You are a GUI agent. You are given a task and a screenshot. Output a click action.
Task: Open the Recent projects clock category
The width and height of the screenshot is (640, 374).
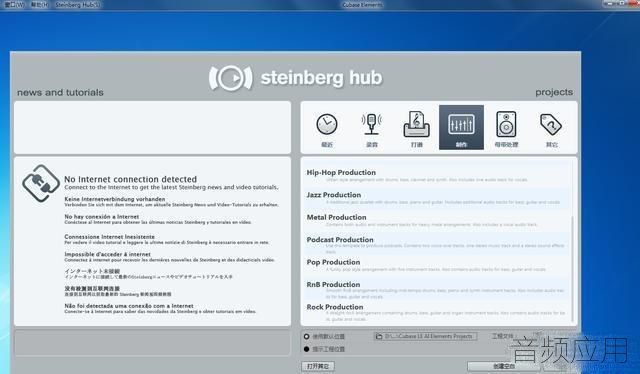[327, 129]
